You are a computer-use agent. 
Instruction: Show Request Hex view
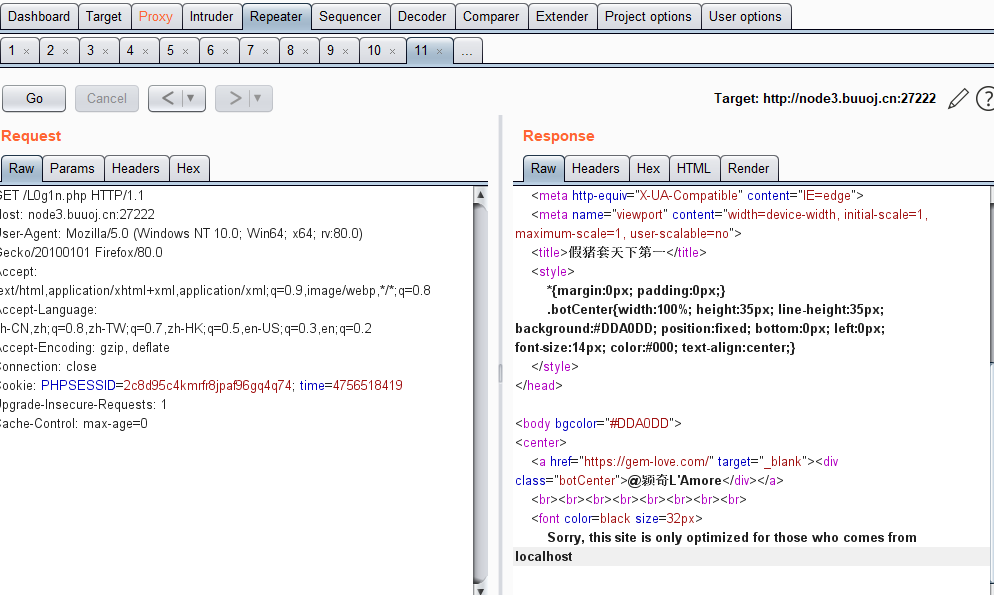coord(188,169)
